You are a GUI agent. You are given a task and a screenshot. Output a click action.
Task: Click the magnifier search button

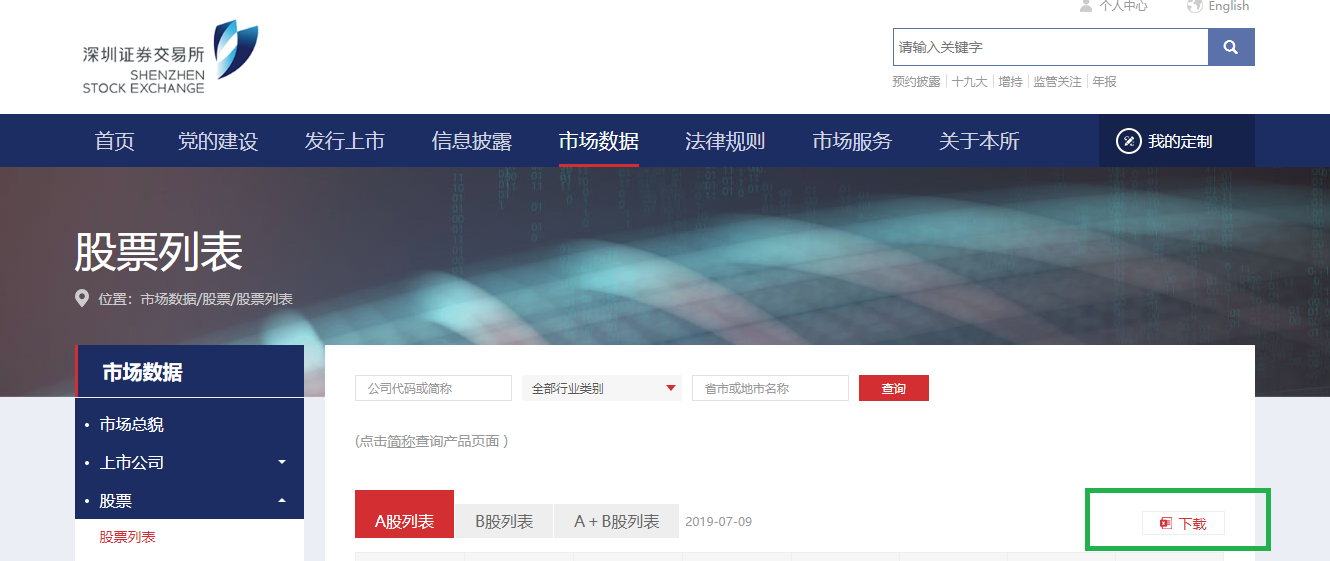coord(1231,47)
